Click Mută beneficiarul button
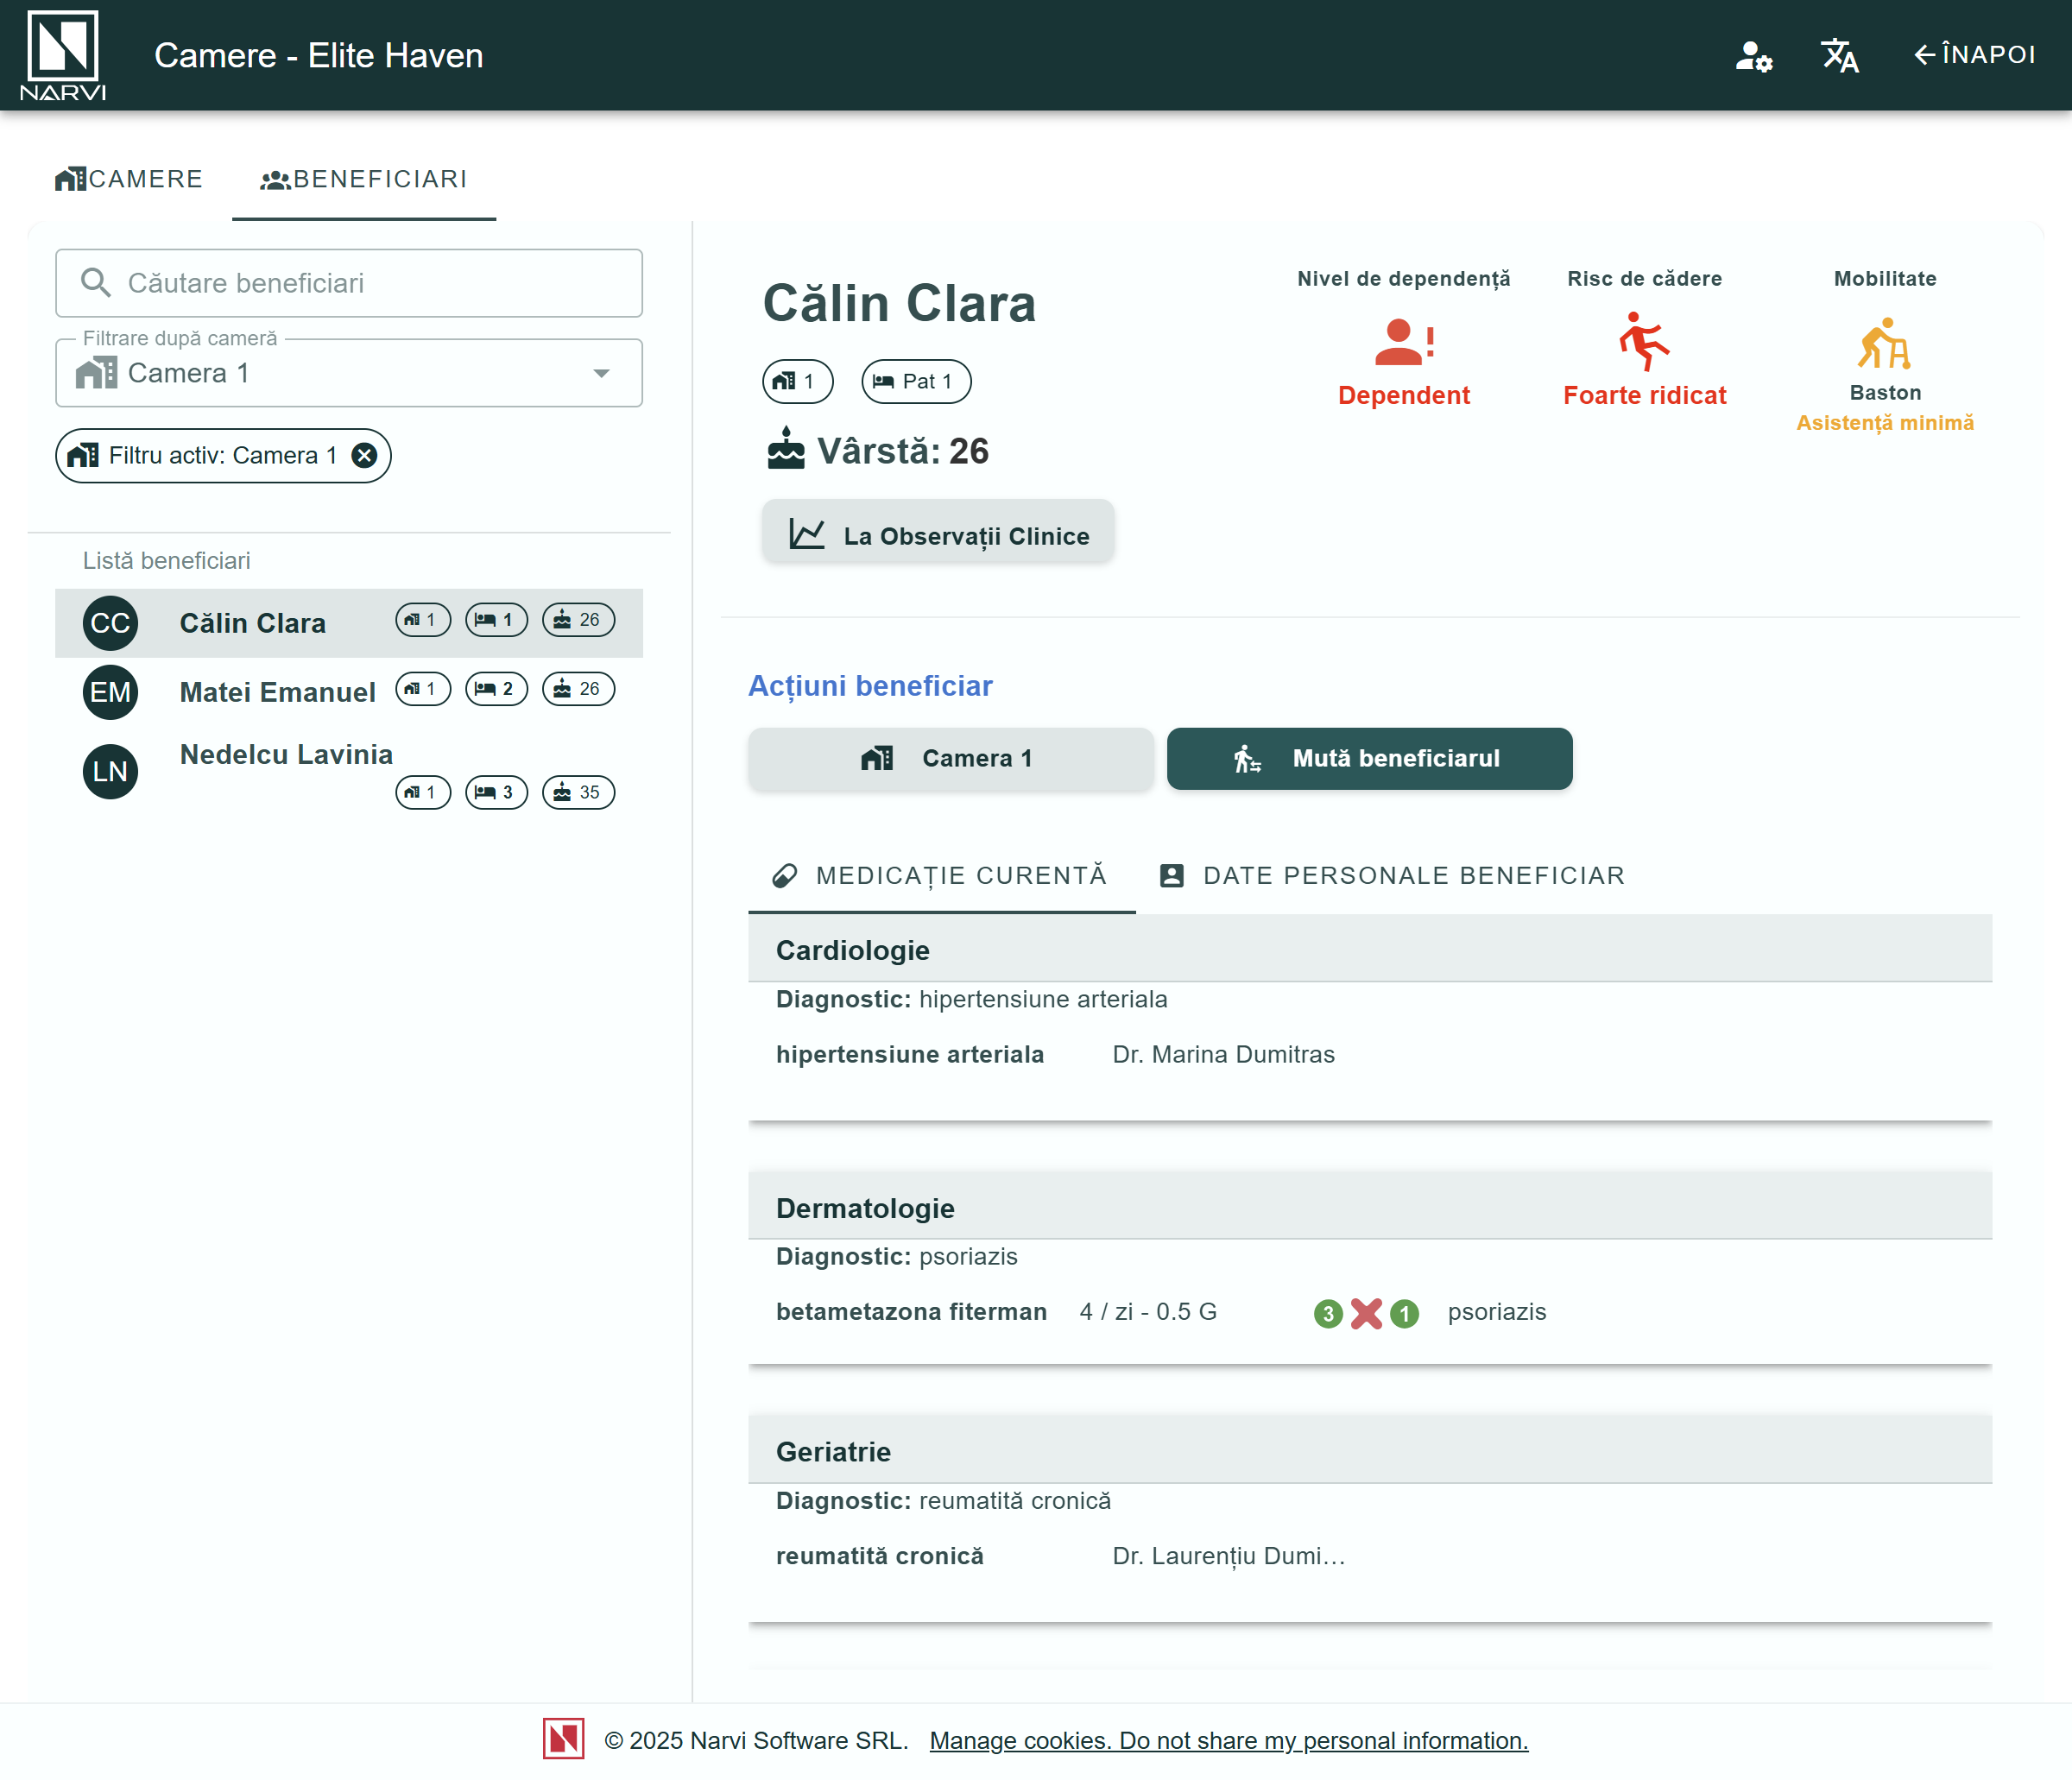The width and height of the screenshot is (2072, 1780). (1369, 758)
